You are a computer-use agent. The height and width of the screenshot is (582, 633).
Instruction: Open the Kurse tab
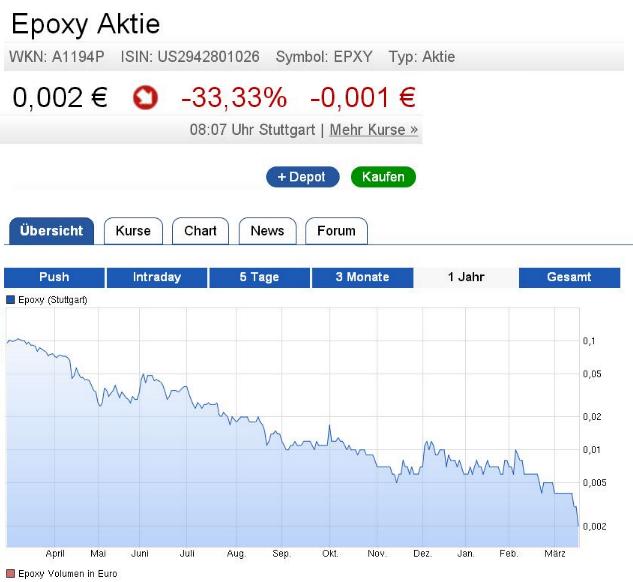133,231
